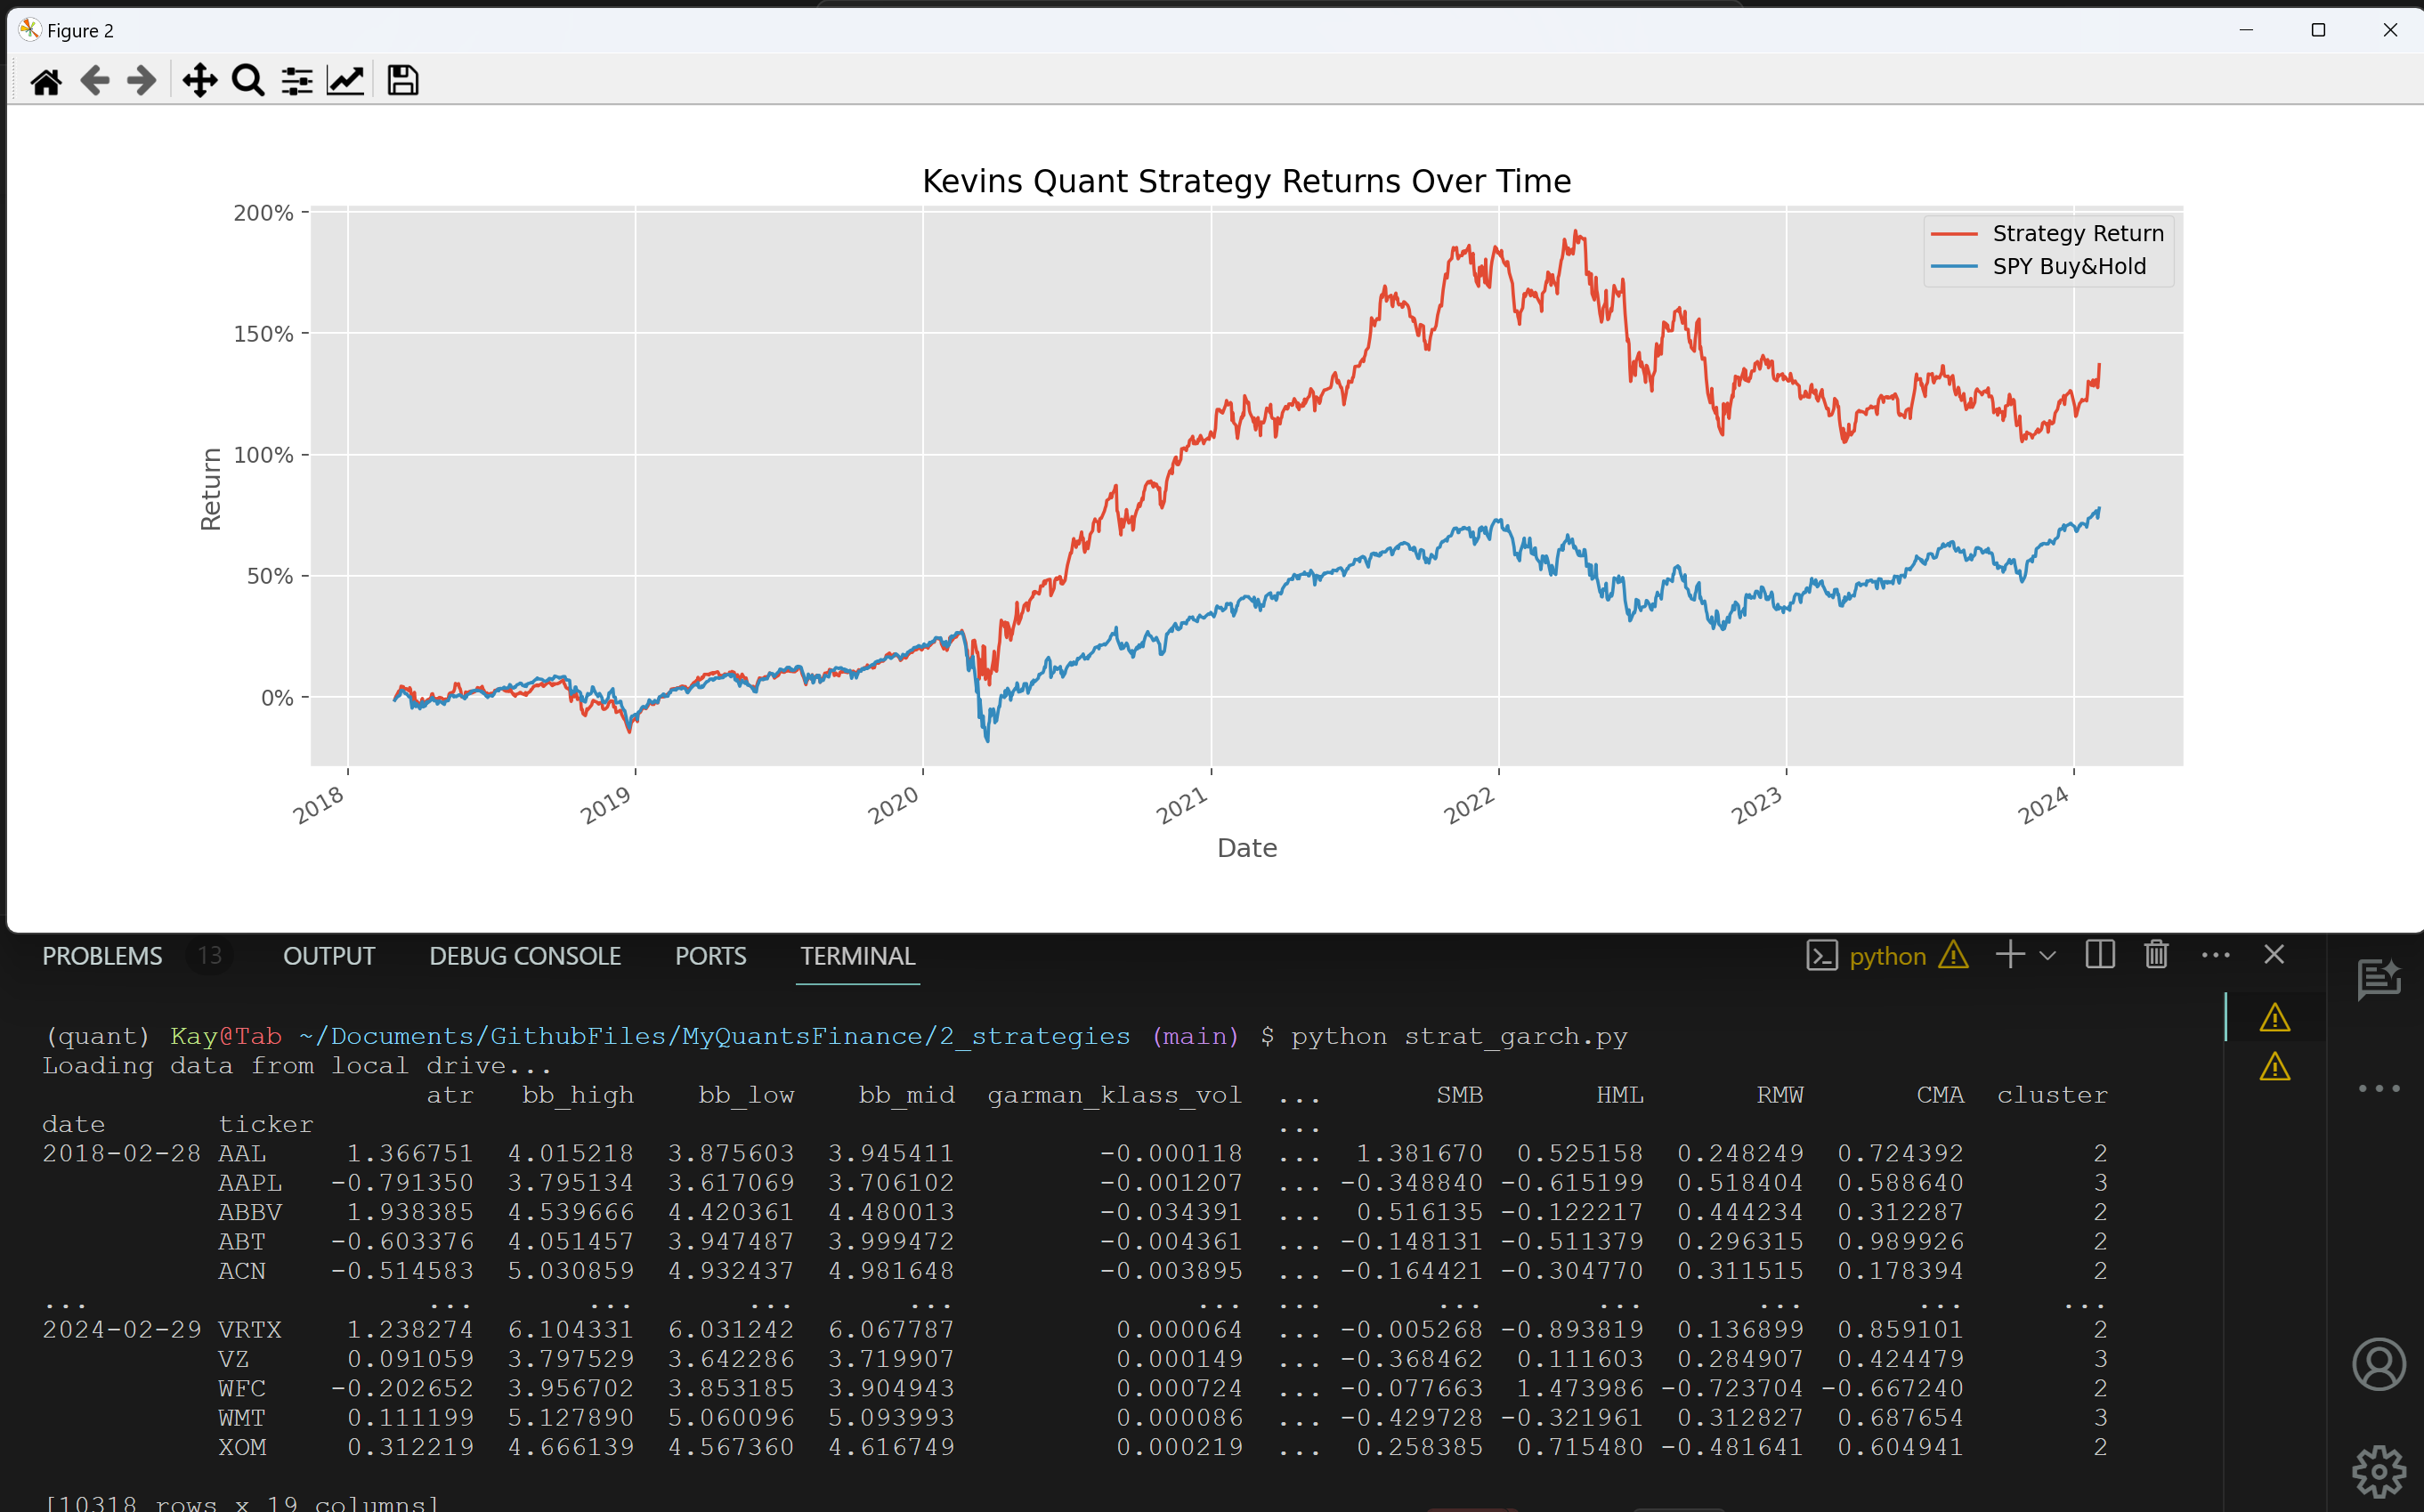Toggle the Zoom to rectangle tool
Viewport: 2424px width, 1512px height.
[x=248, y=81]
